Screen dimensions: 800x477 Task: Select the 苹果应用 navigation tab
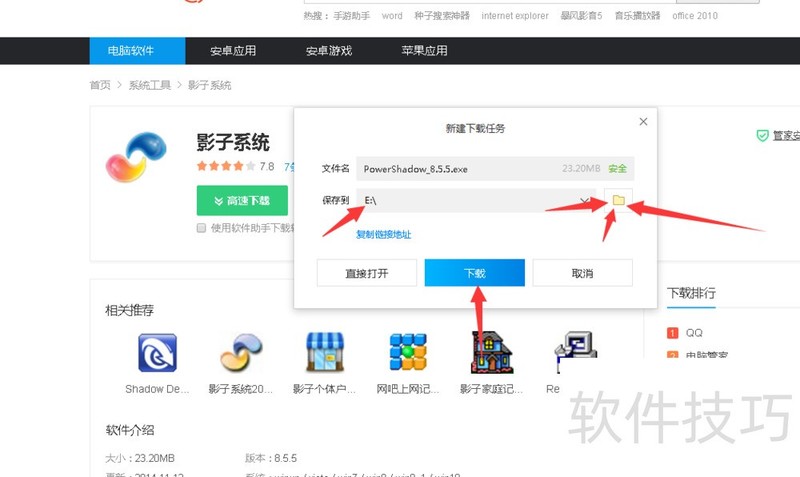[424, 51]
